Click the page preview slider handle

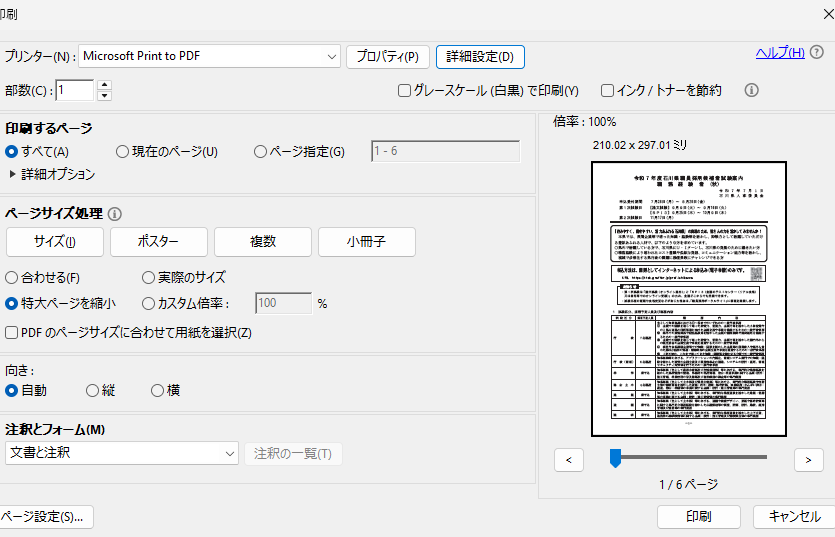coord(616,458)
